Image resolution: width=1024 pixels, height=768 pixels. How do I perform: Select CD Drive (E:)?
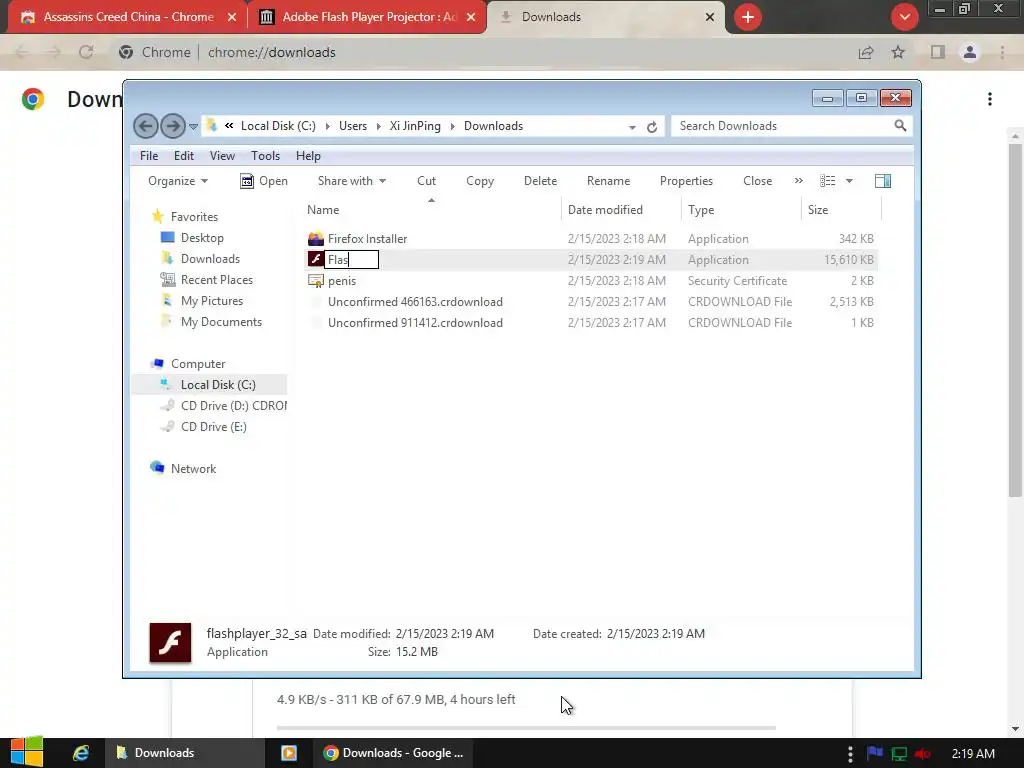point(213,426)
